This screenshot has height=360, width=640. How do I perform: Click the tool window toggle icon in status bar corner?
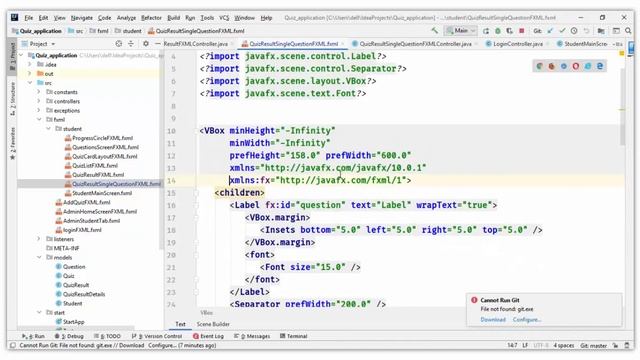coord(13,346)
